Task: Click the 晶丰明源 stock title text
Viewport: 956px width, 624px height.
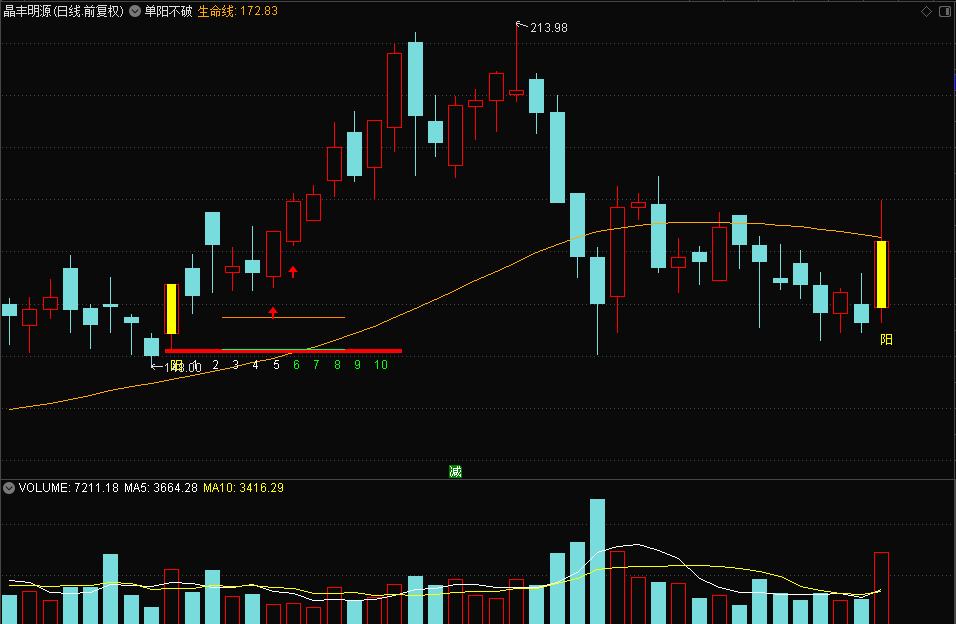Action: coord(27,11)
